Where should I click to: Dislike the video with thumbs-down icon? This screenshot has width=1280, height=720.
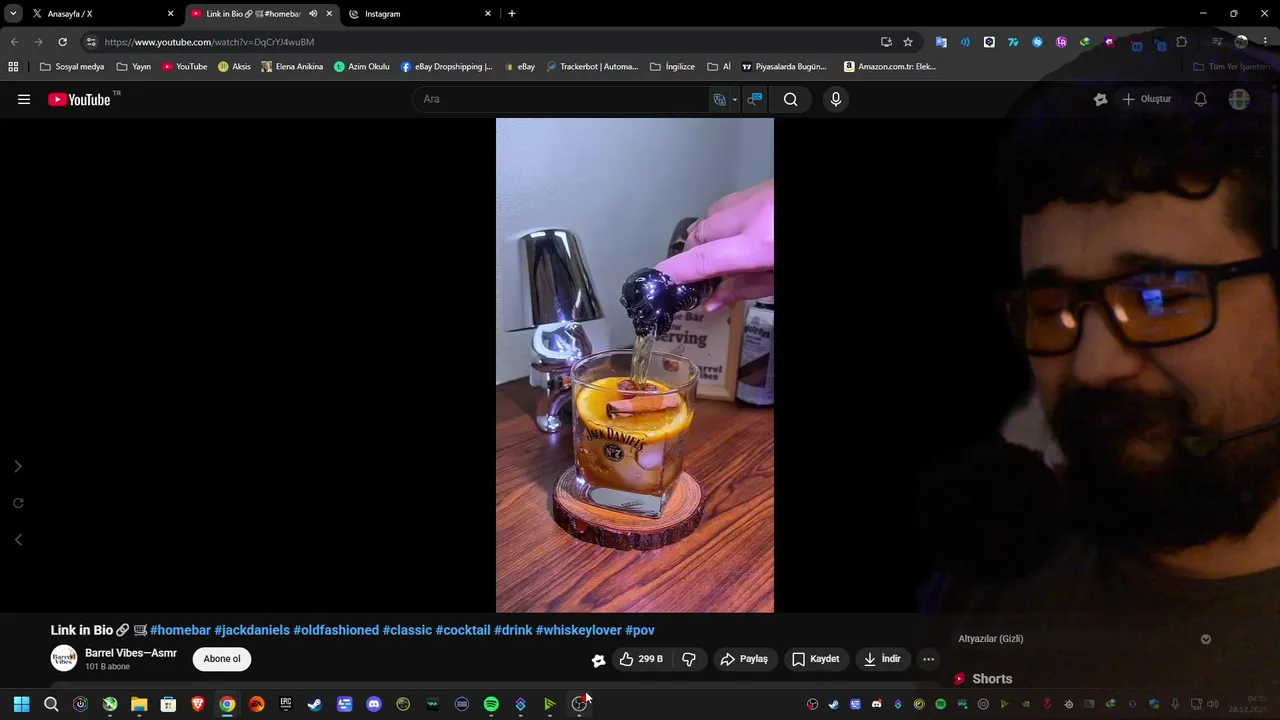coord(689,659)
